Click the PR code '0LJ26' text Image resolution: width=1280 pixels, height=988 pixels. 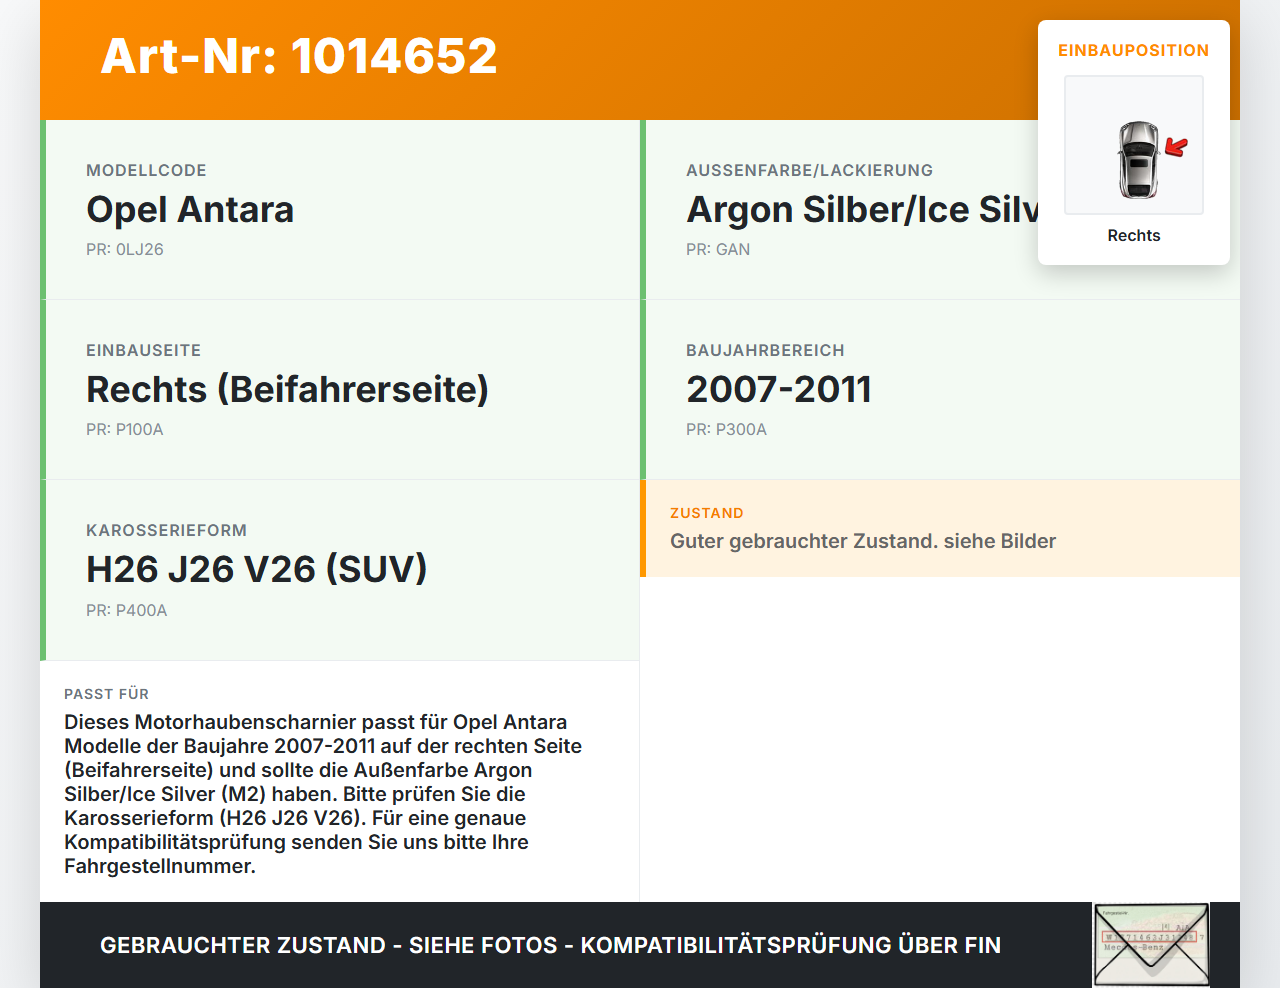point(125,248)
